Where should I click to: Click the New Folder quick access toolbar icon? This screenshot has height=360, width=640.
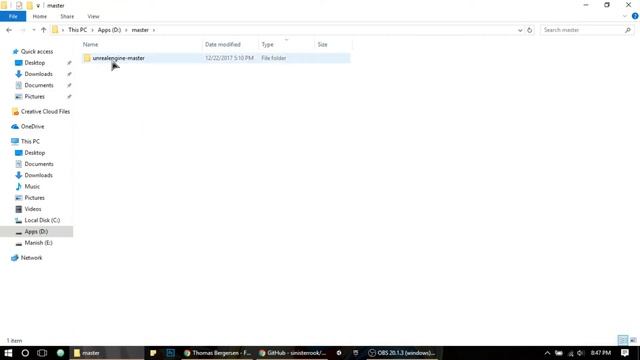(x=29, y=5)
